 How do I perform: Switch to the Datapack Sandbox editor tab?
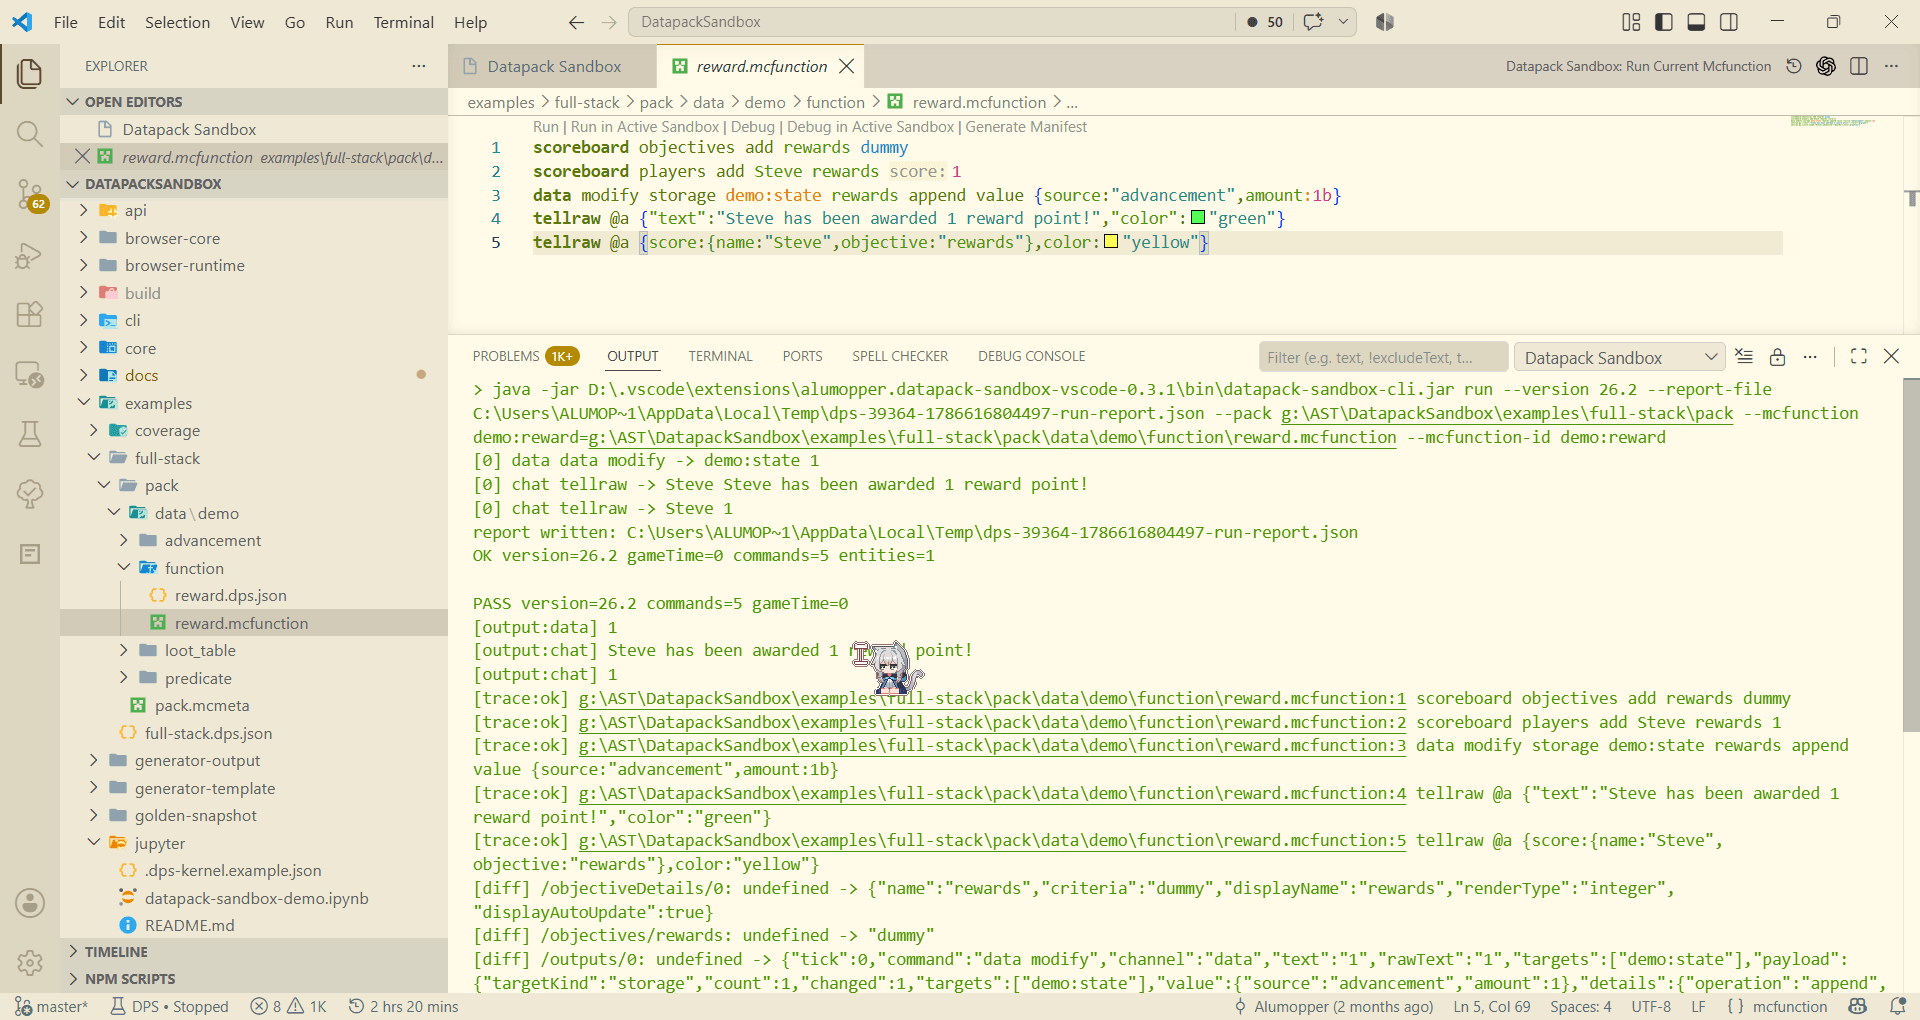[x=553, y=66]
